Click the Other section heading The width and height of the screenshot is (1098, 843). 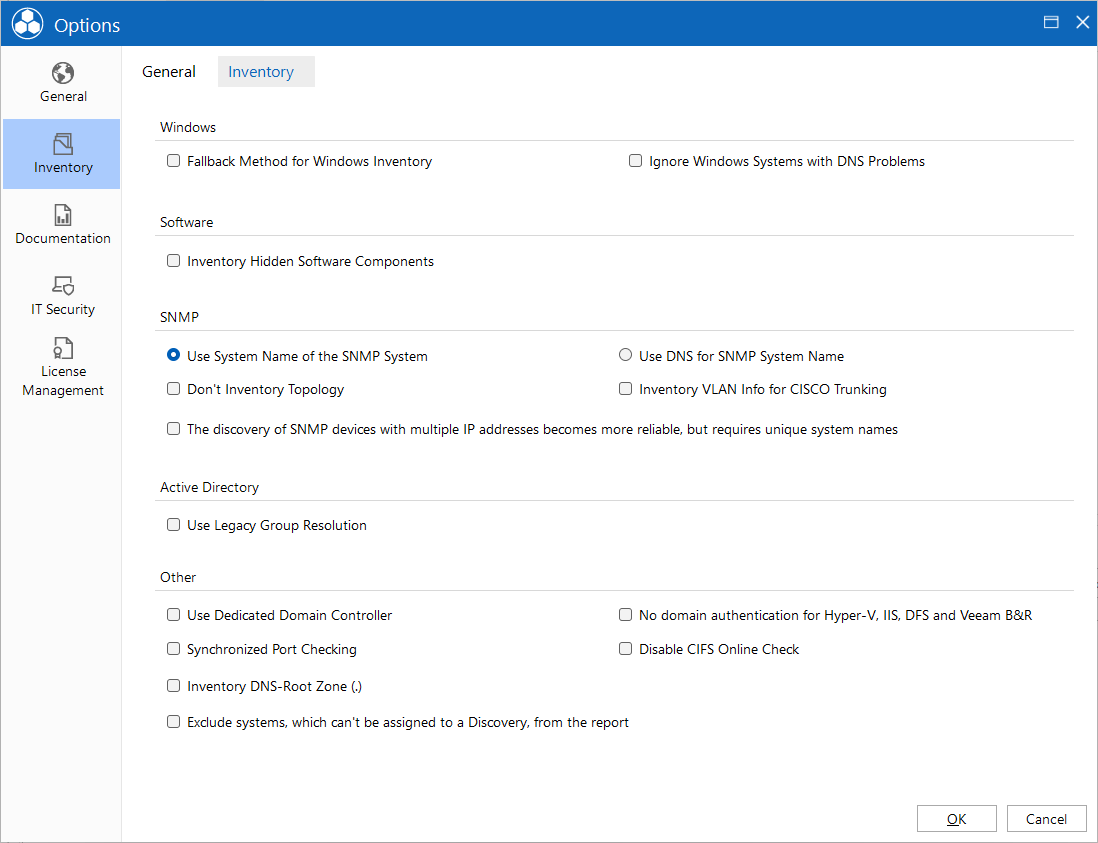coord(178,578)
